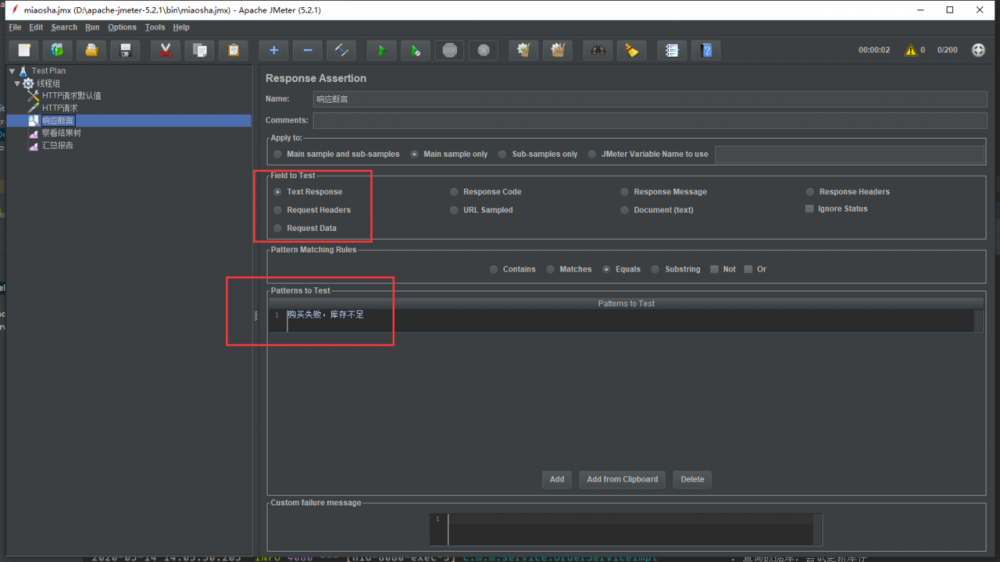Image resolution: width=1000 pixels, height=562 pixels.
Task: Open the Options menu
Action: coord(122,27)
